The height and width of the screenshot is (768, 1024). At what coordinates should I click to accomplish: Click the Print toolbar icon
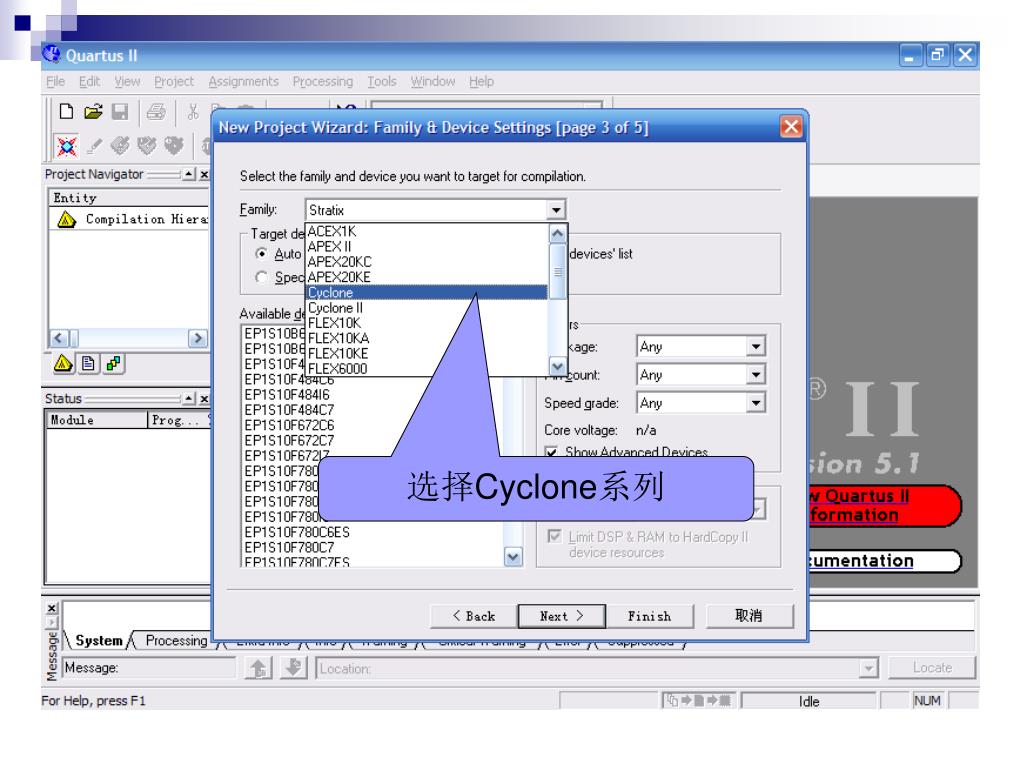[x=156, y=112]
